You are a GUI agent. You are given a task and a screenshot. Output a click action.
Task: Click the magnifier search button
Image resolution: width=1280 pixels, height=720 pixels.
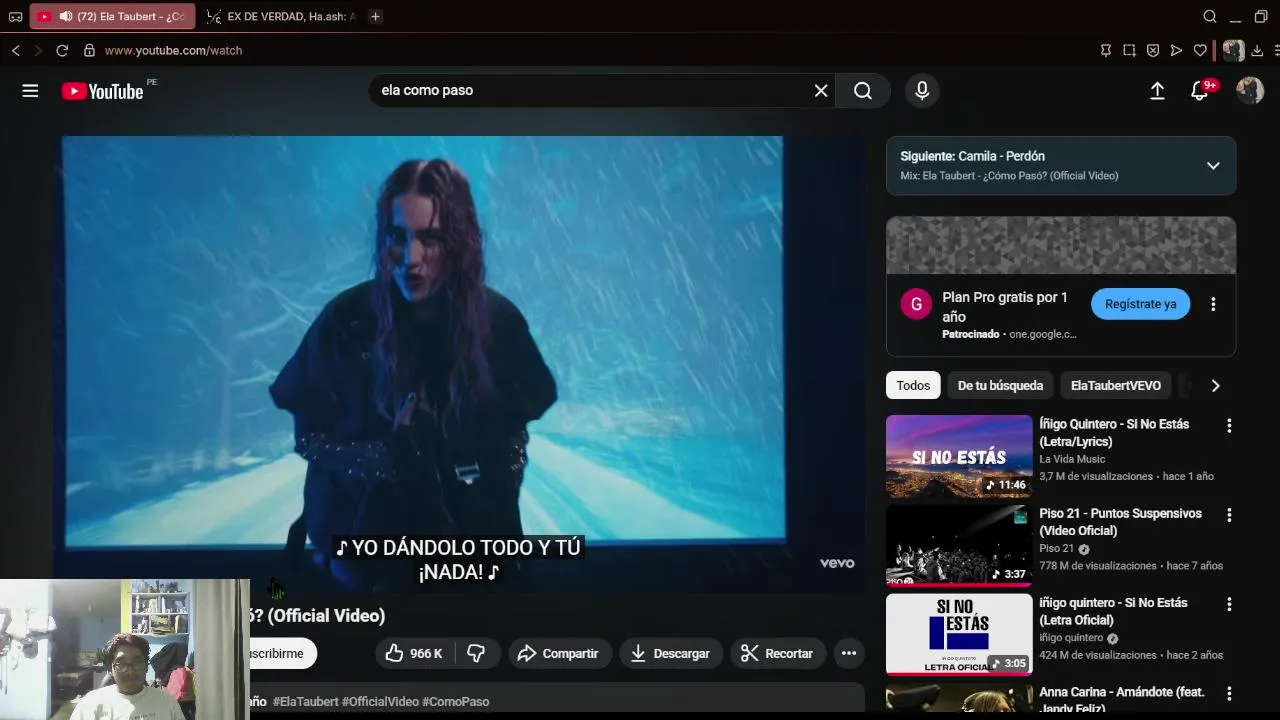pos(863,91)
